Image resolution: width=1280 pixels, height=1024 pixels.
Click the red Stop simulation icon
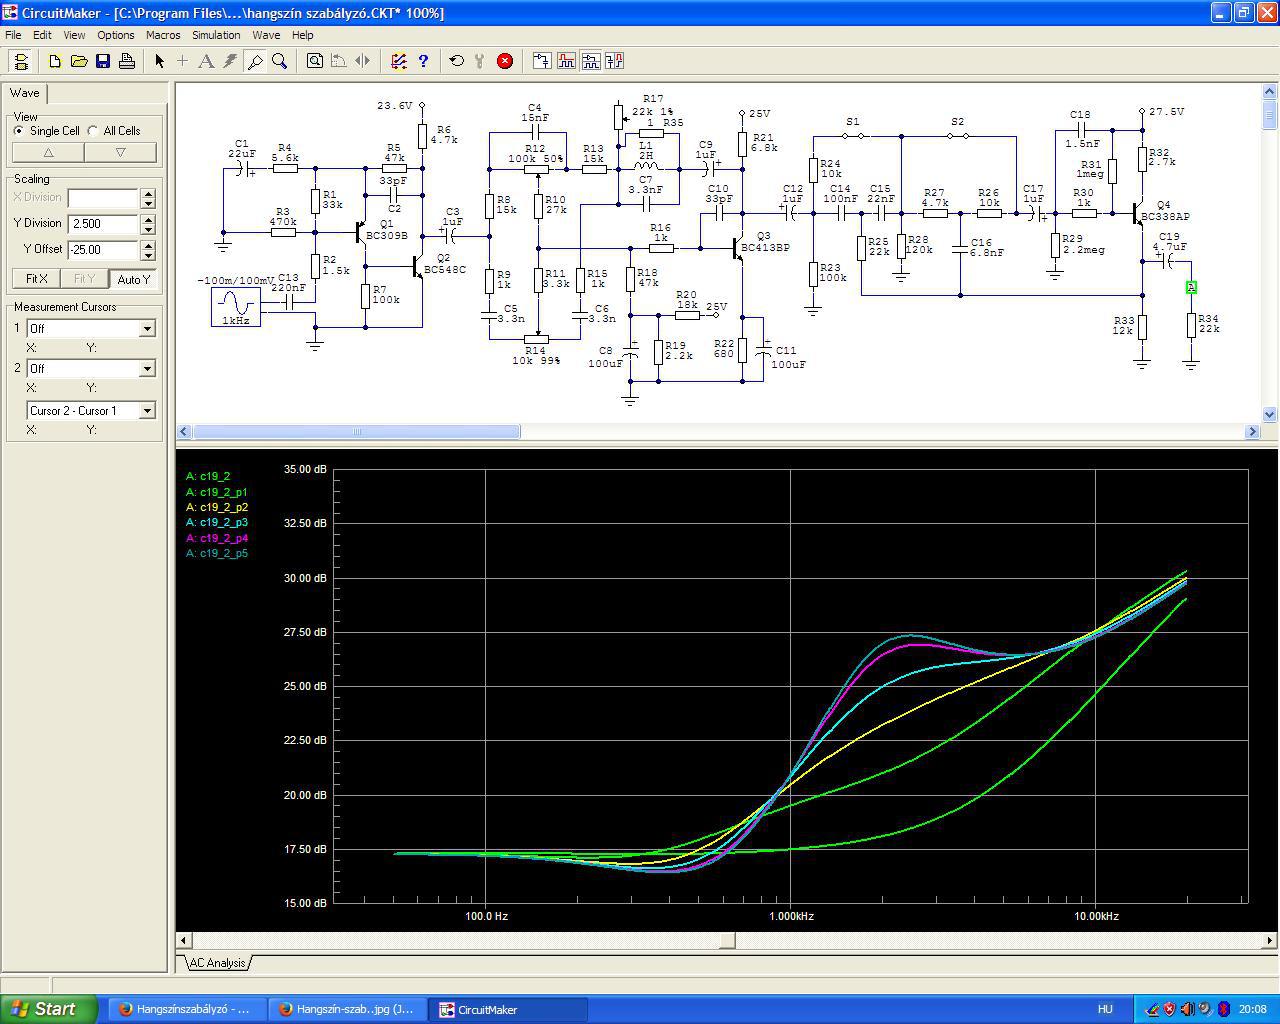(505, 61)
